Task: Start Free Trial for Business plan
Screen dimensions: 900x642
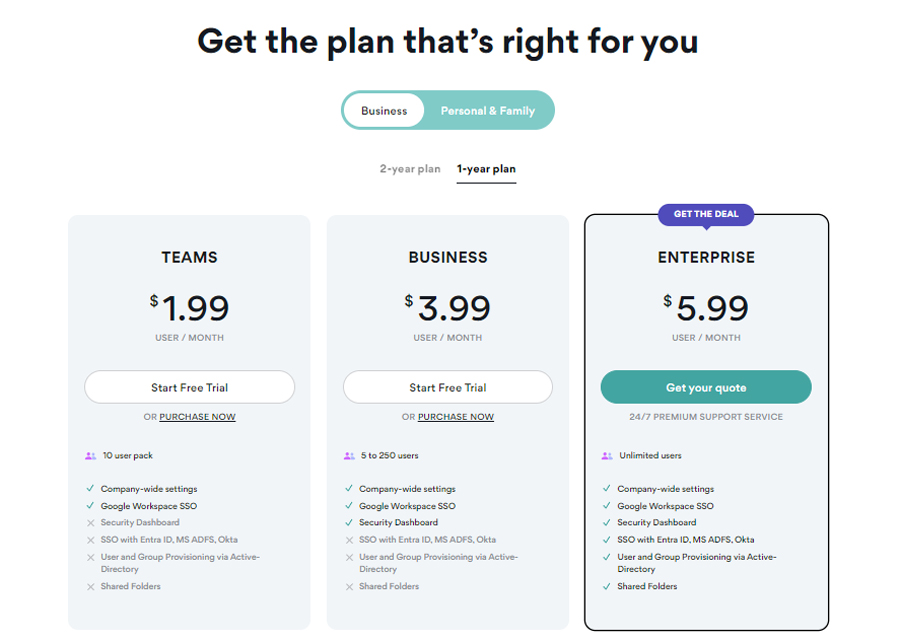Action: point(448,387)
